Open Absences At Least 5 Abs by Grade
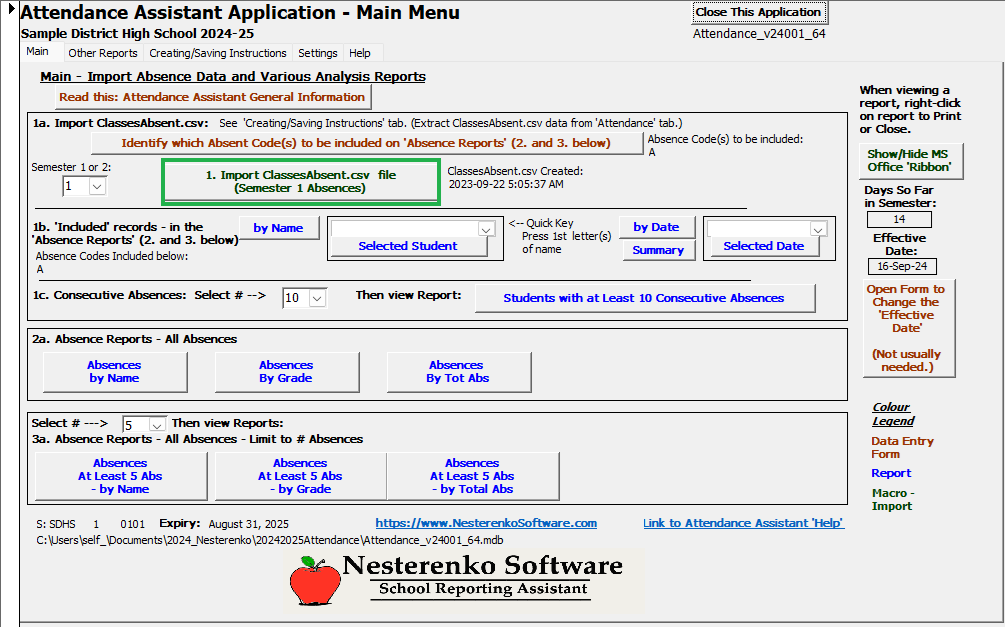This screenshot has height=627, width=1005. tap(300, 476)
